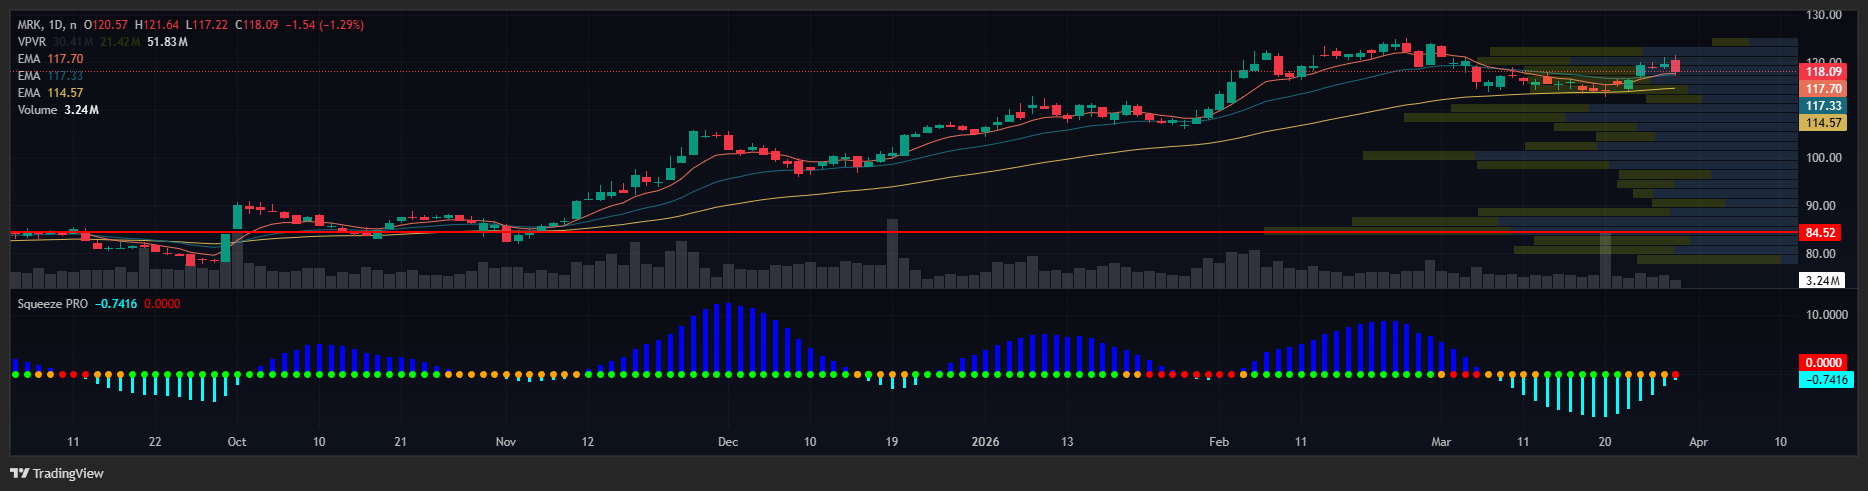The width and height of the screenshot is (1868, 491).
Task: Click the 117.33 EMA price scale label
Action: [x=1823, y=106]
